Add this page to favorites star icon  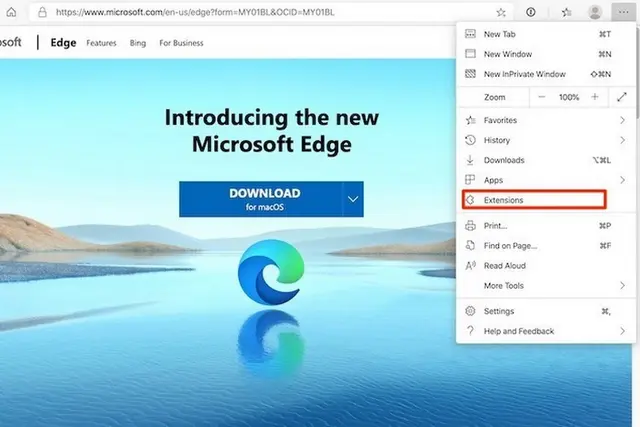501,13
